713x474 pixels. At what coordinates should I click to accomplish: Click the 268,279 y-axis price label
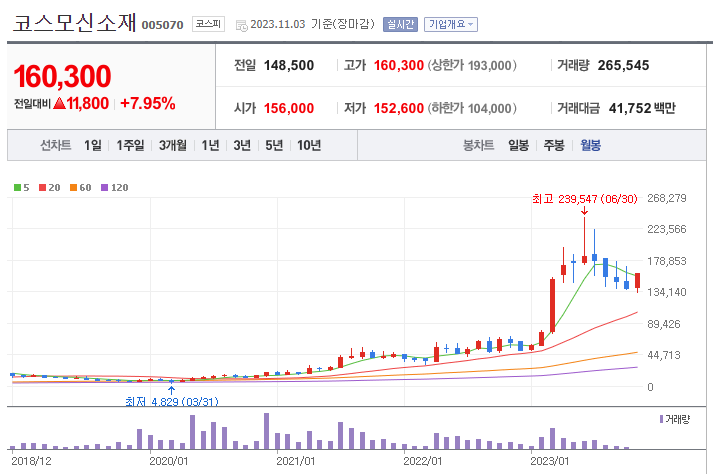(x=667, y=198)
